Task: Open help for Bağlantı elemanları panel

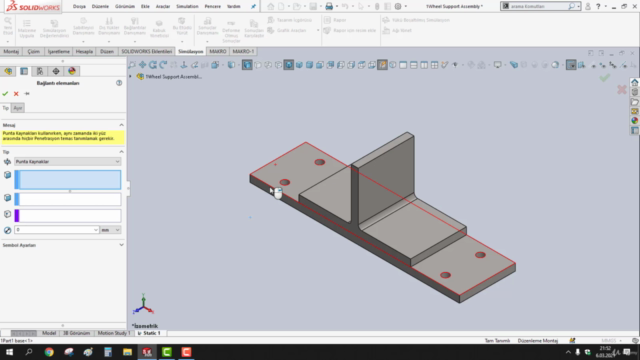Action: point(119,83)
